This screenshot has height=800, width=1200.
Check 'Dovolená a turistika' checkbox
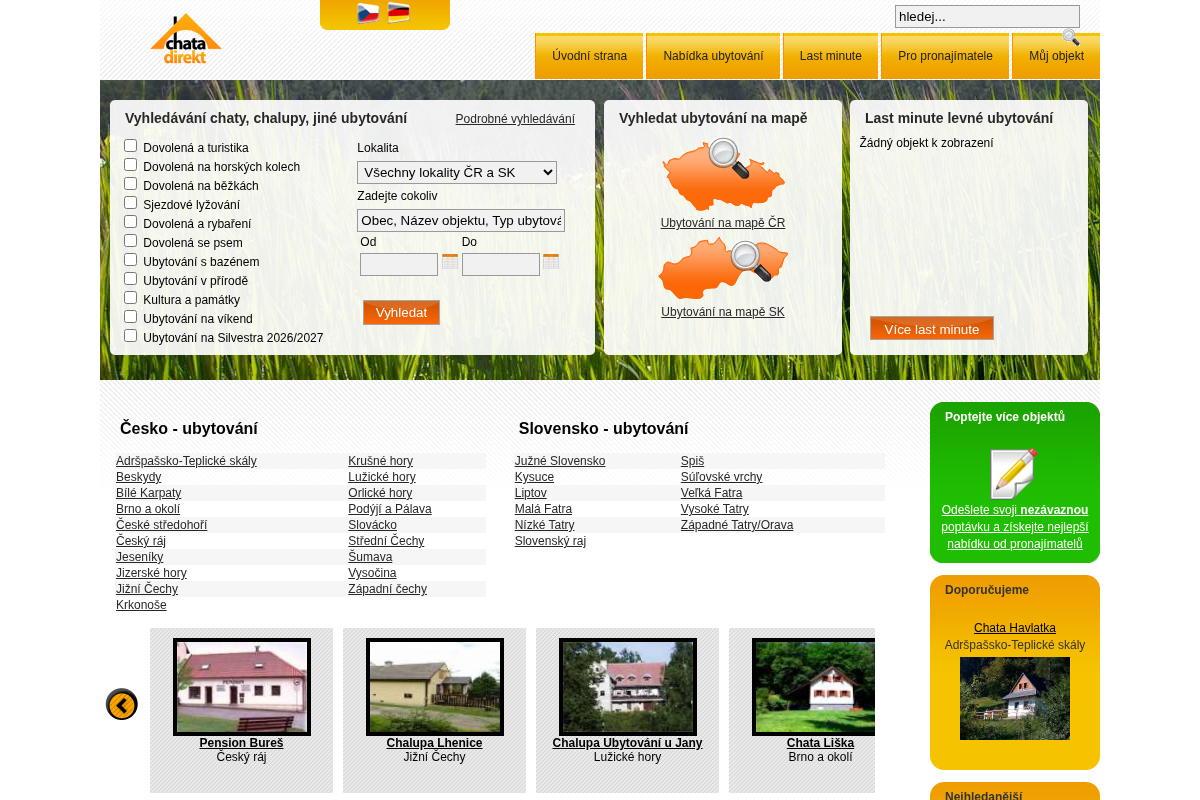tap(130, 146)
